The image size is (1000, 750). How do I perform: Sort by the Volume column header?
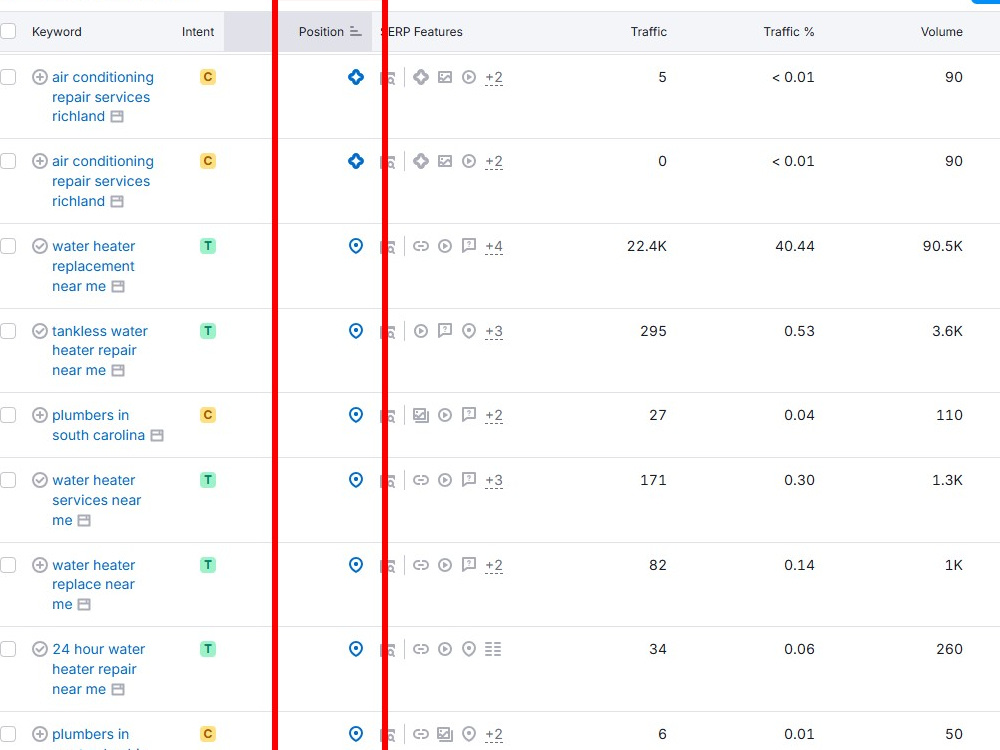click(941, 31)
